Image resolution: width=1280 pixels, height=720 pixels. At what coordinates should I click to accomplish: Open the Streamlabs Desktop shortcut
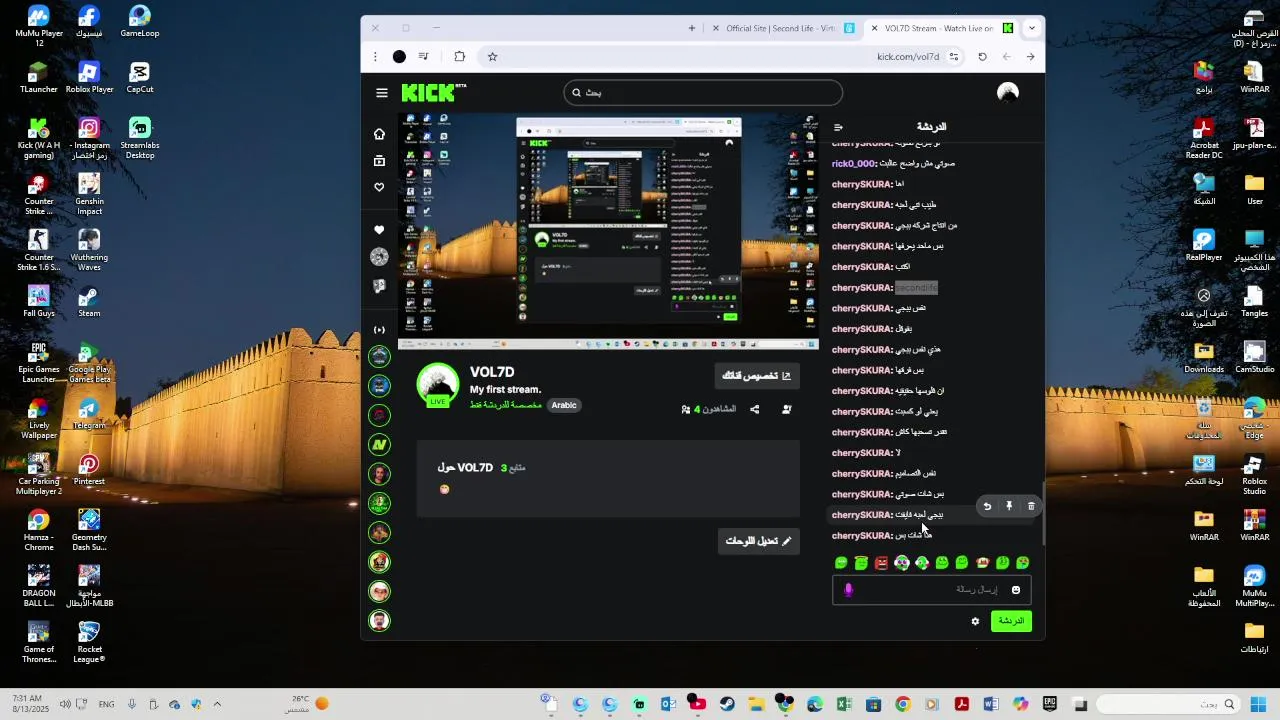pyautogui.click(x=140, y=138)
